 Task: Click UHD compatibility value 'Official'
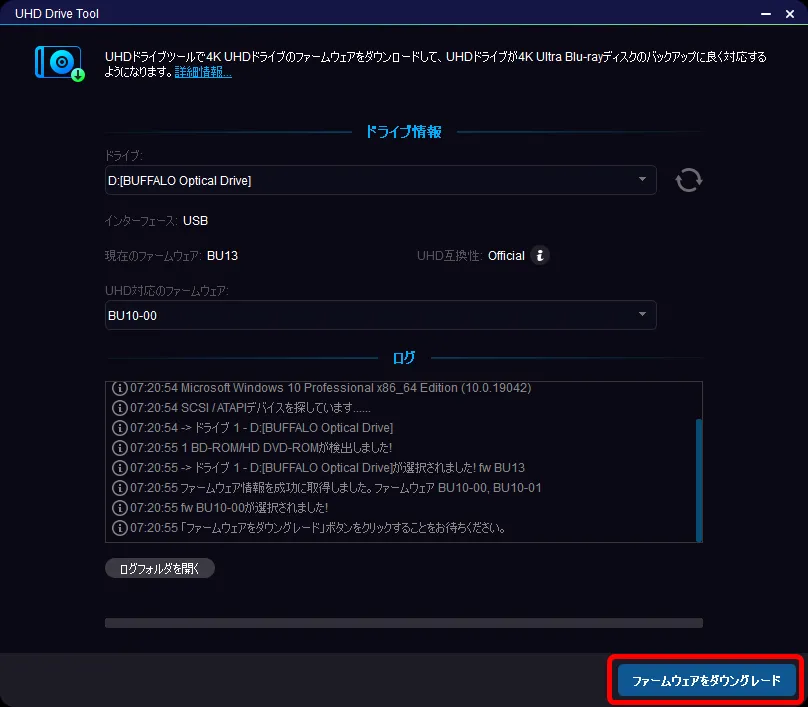point(506,256)
